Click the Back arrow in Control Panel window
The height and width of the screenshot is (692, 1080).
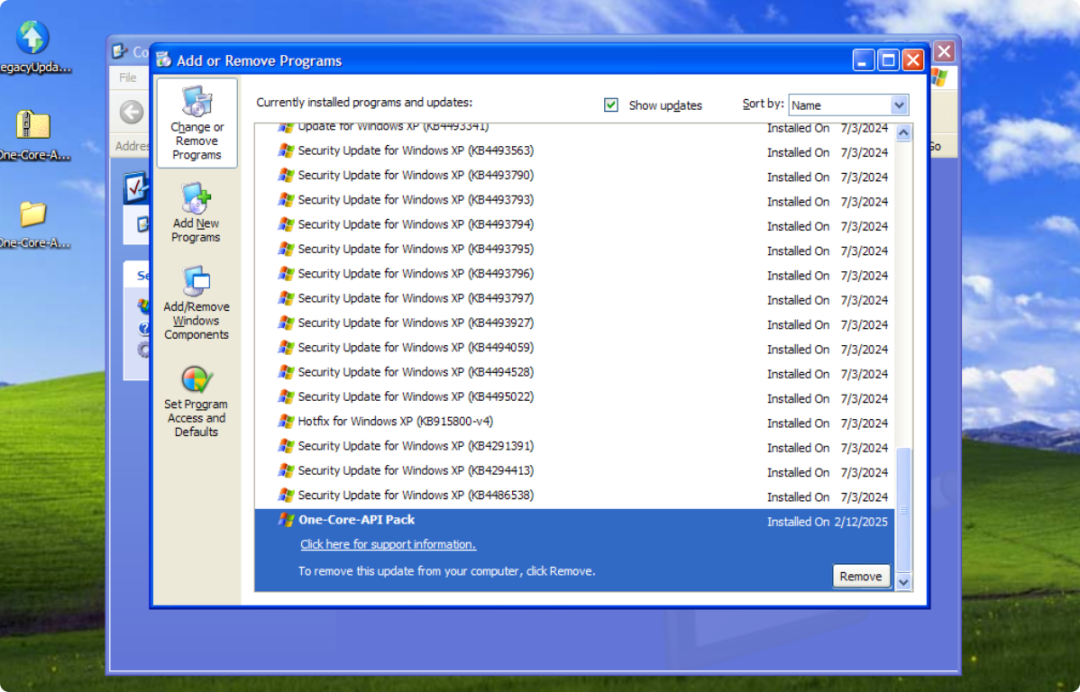point(131,112)
